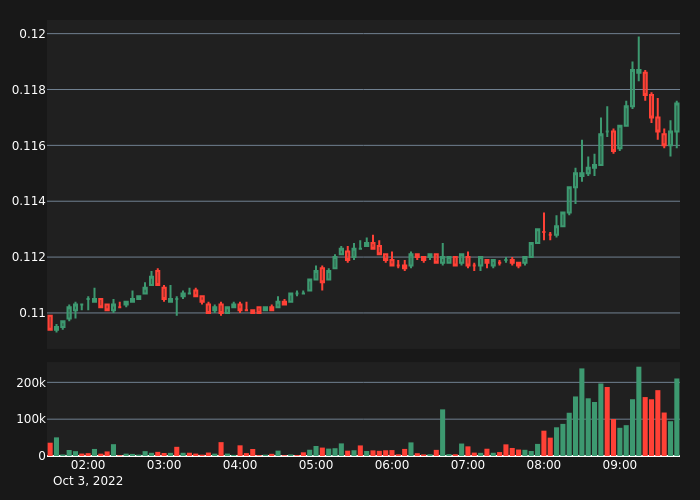Click the 0 volume axis label
The height and width of the screenshot is (500, 700).
click(42, 455)
